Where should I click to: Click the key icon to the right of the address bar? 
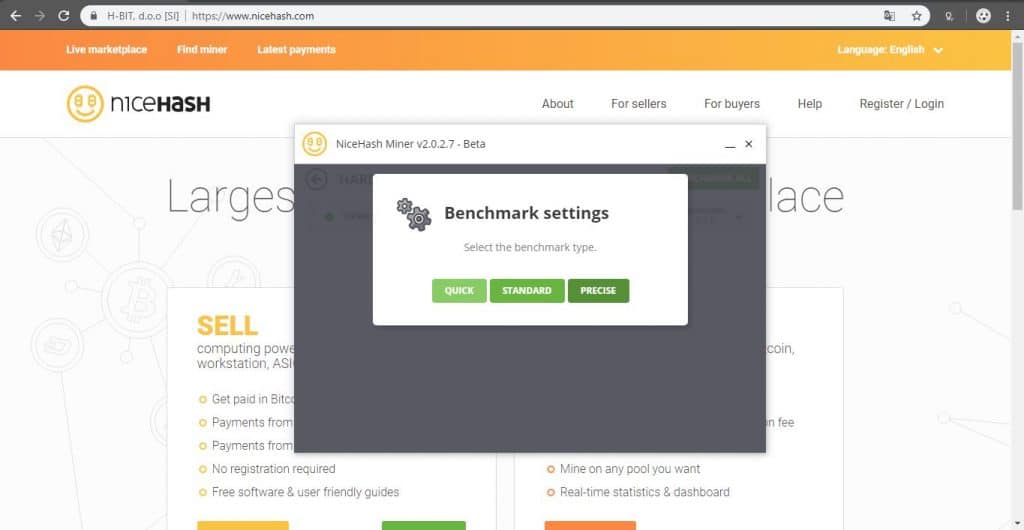click(950, 16)
